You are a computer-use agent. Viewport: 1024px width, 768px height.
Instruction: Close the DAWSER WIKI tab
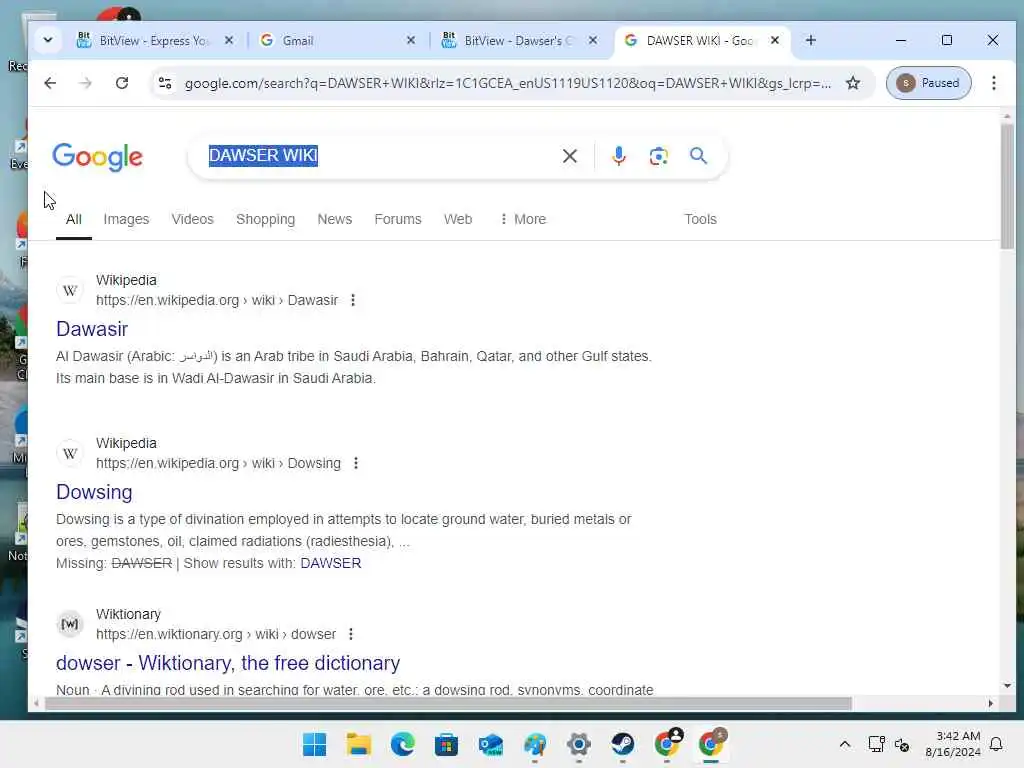pos(775,40)
